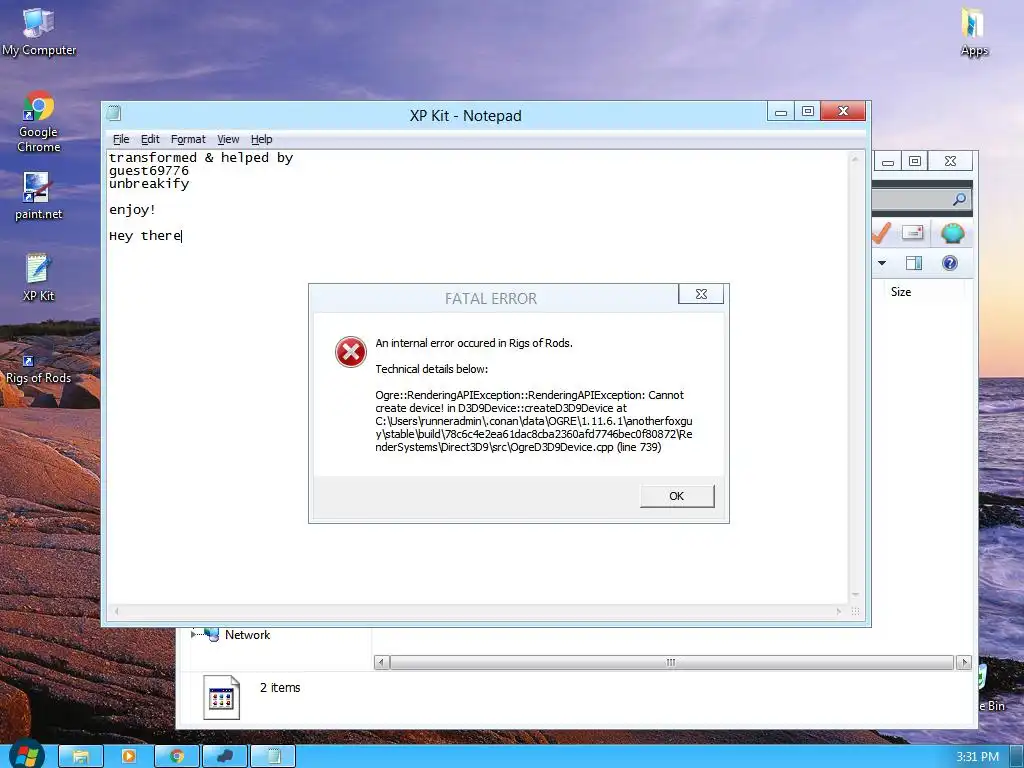Click the envelope mail icon in the Explorer toolbar

(x=912, y=232)
